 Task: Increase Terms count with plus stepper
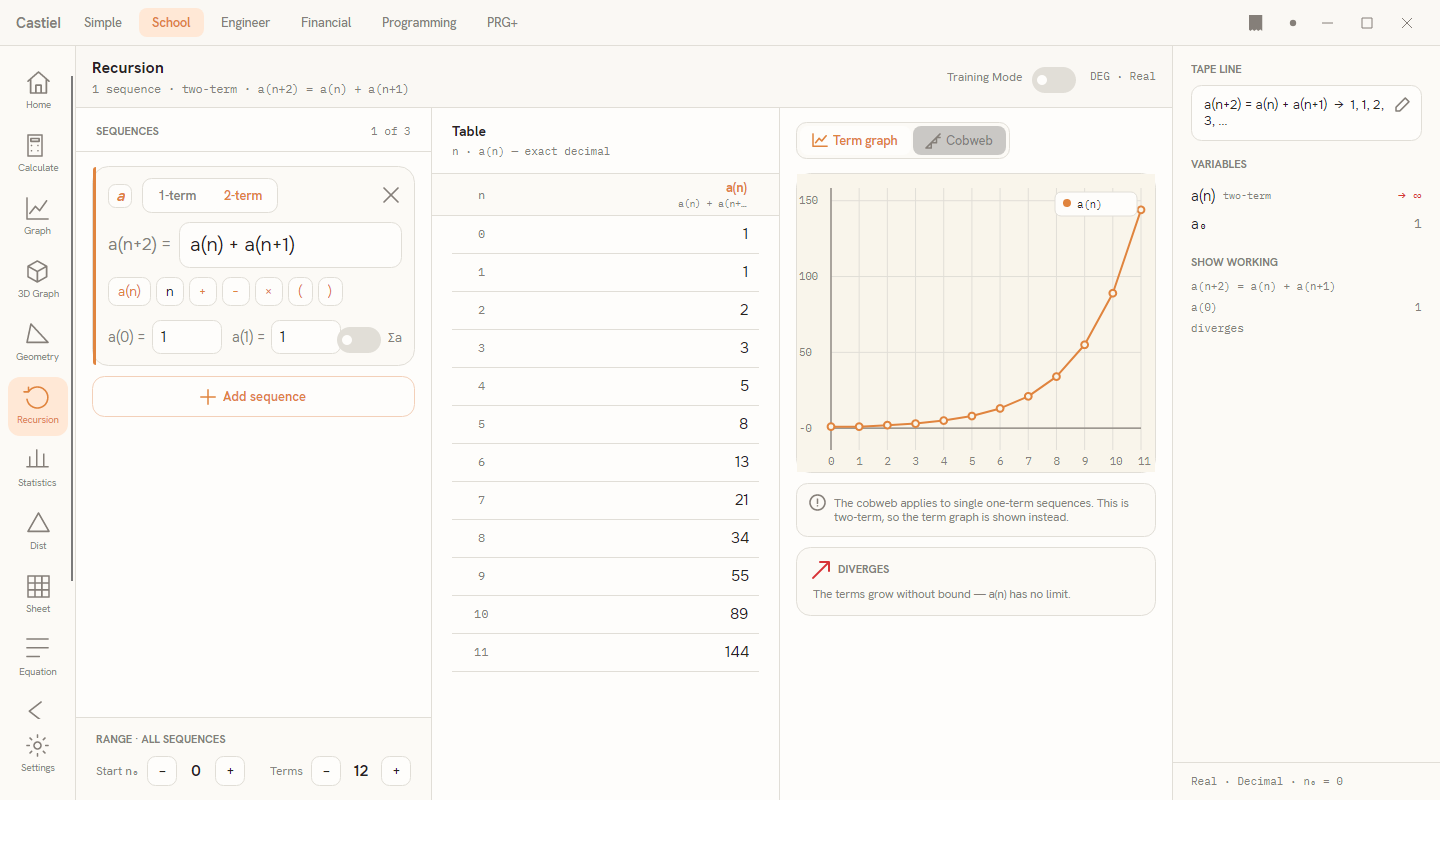pyautogui.click(x=396, y=771)
